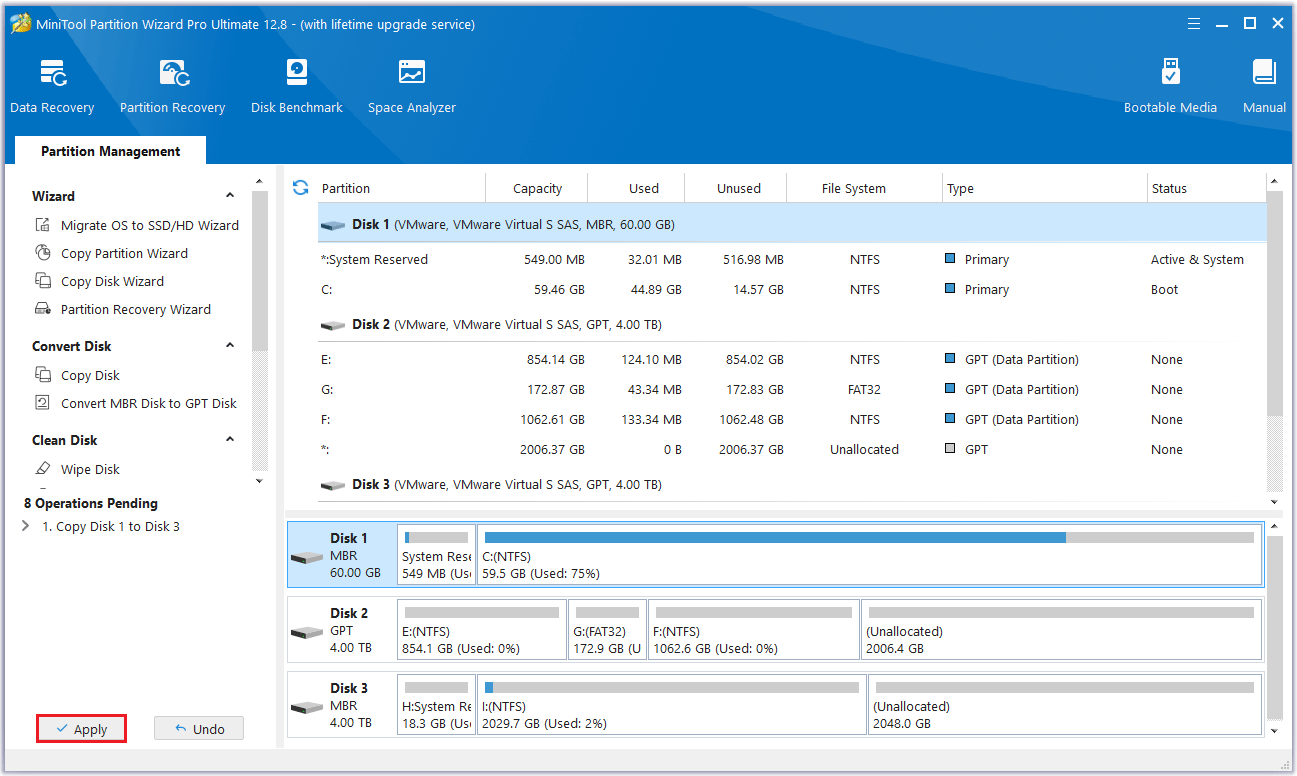The image size is (1297, 776).
Task: Click the refresh icon beside Partition header
Action: click(x=300, y=188)
